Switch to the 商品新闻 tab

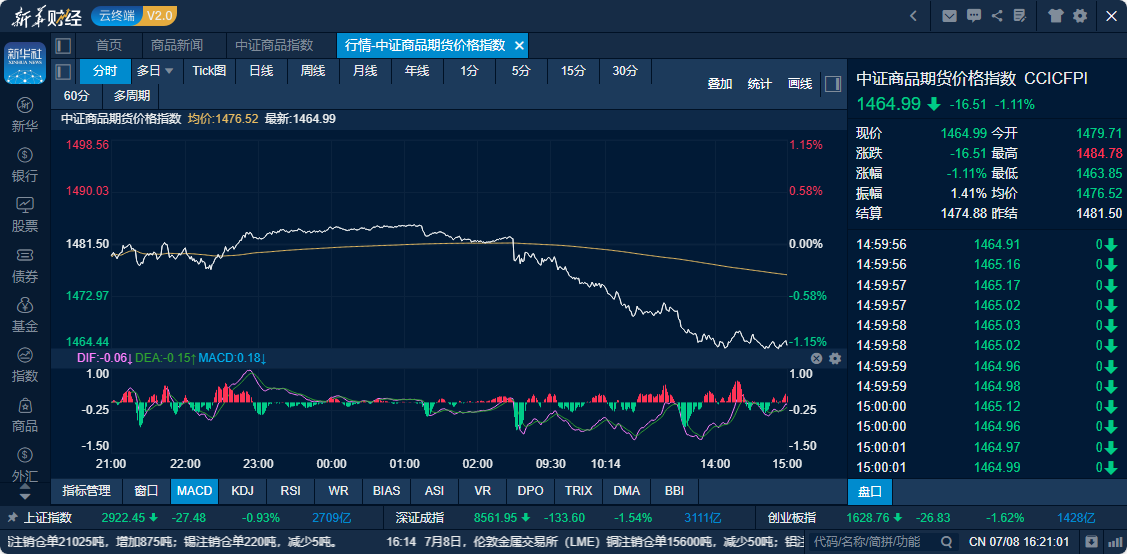(177, 46)
